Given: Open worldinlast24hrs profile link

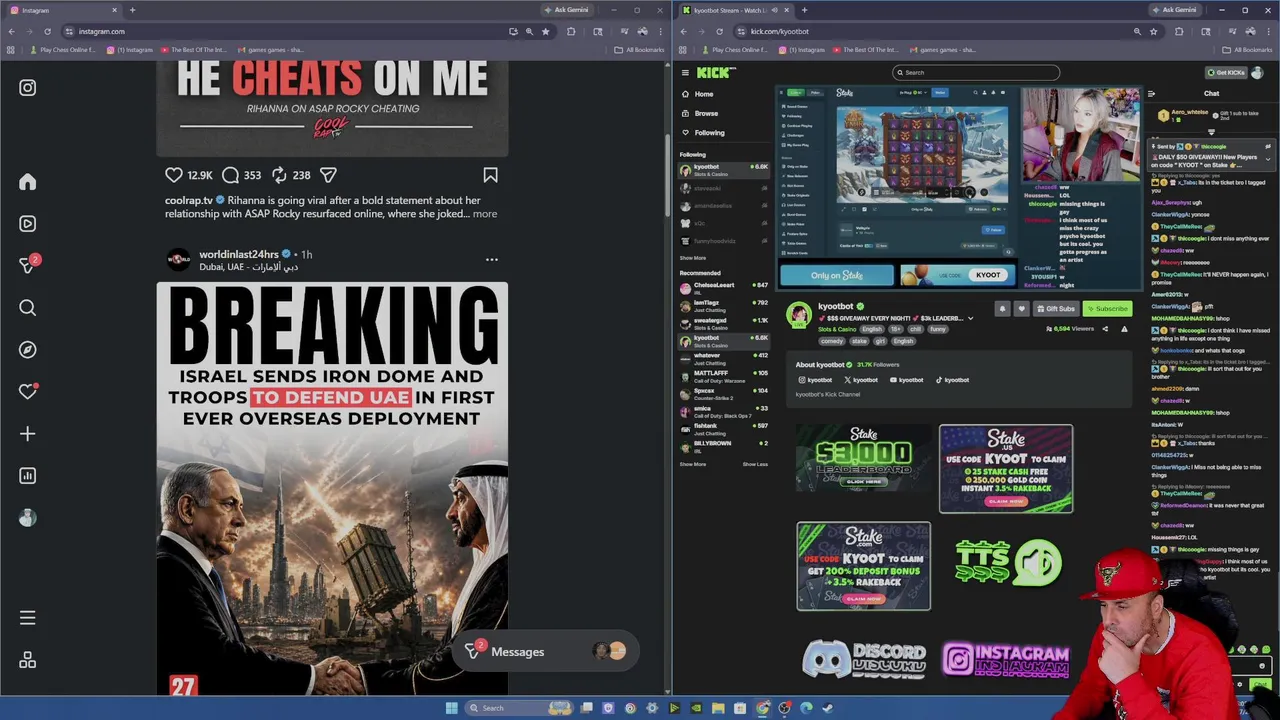Looking at the screenshot, I should point(238,254).
